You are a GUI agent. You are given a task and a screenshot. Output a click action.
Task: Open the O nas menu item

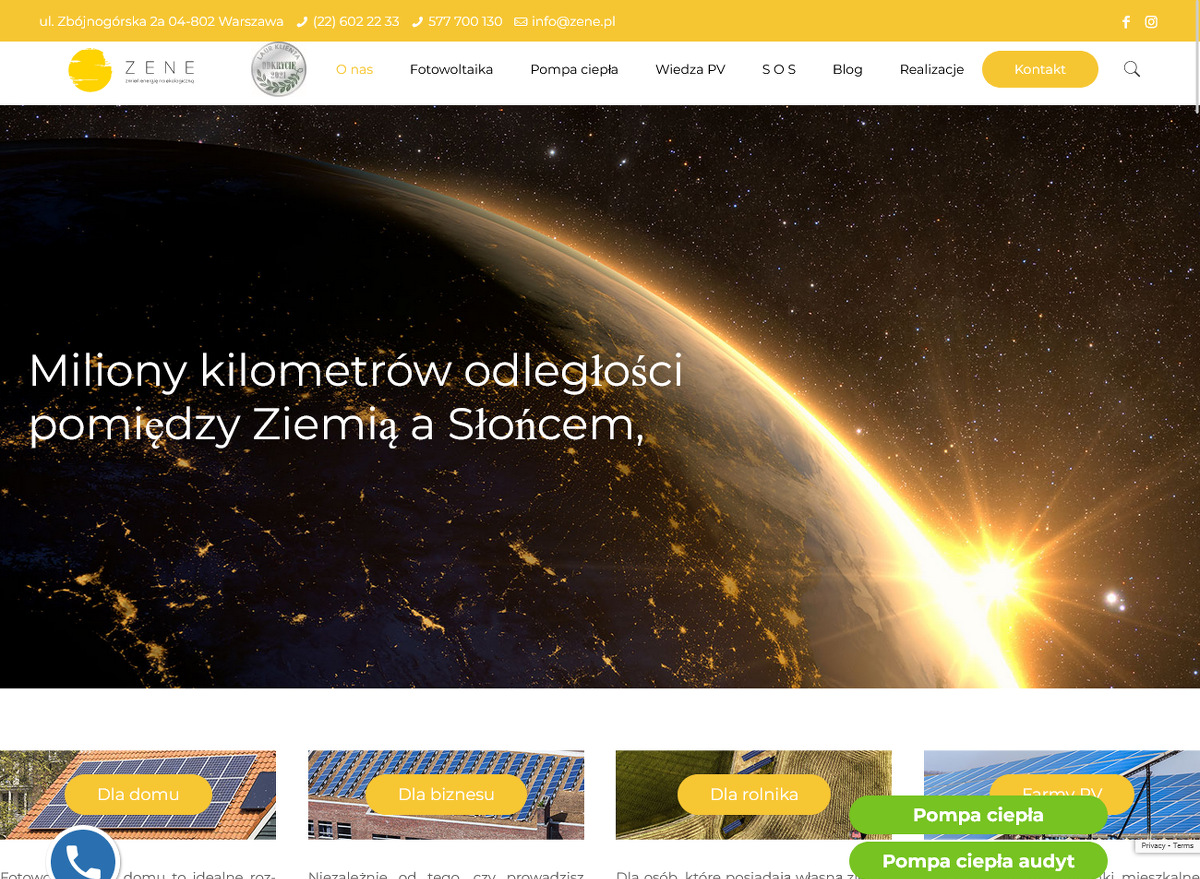[354, 69]
